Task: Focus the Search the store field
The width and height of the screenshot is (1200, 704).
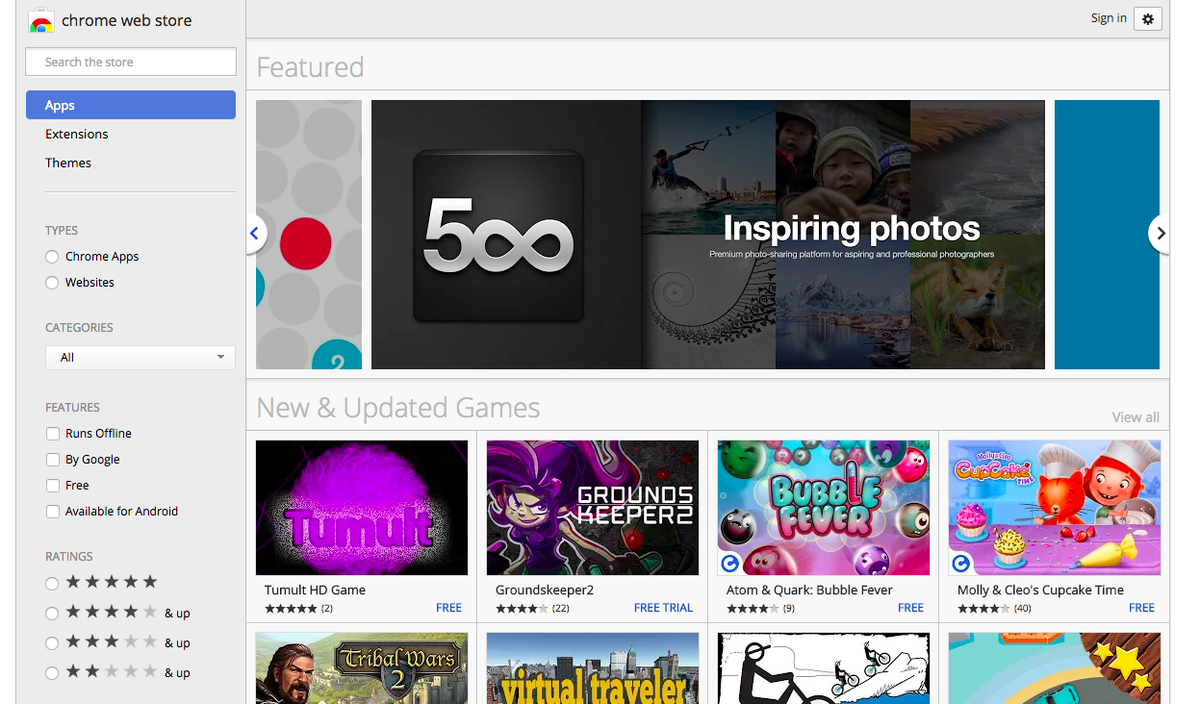Action: 131,62
